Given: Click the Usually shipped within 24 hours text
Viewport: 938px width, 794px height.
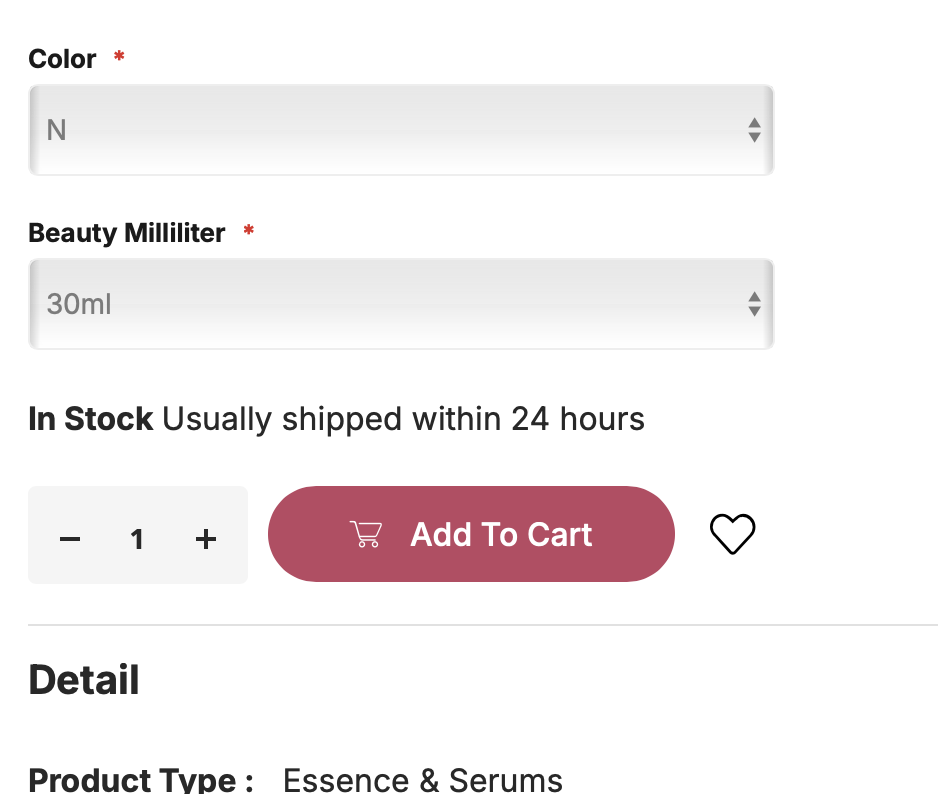Looking at the screenshot, I should click(x=403, y=419).
